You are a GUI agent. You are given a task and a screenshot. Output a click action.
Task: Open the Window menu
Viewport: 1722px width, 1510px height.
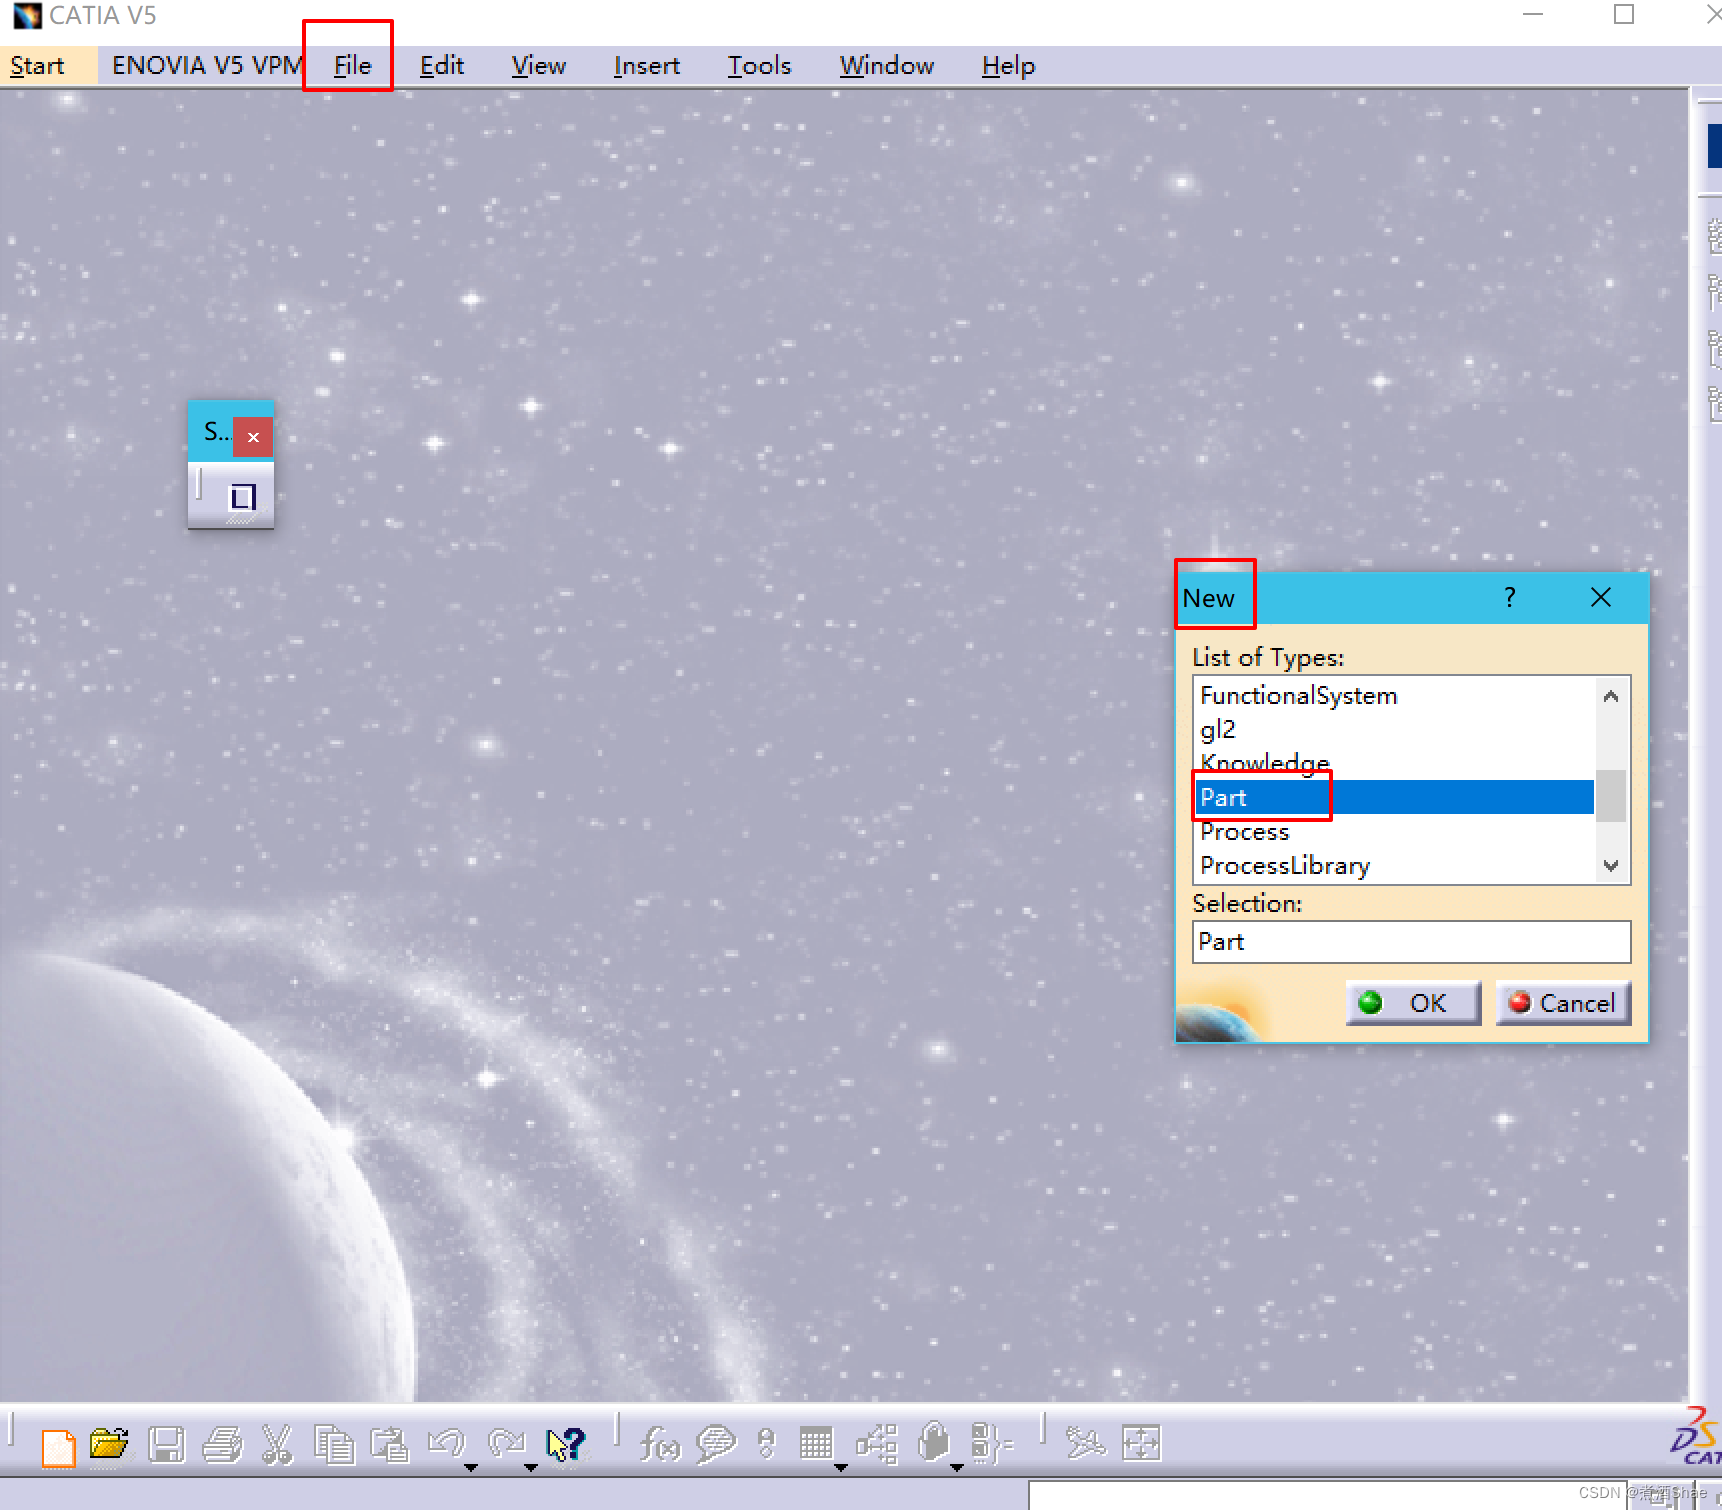(887, 66)
